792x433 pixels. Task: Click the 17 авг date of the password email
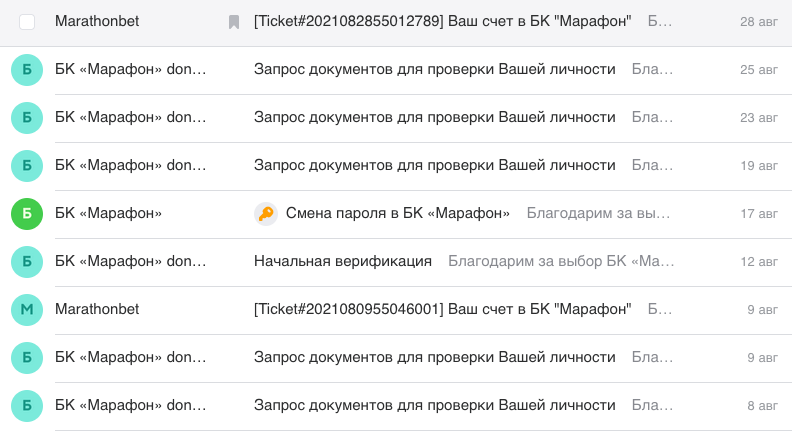coord(758,213)
